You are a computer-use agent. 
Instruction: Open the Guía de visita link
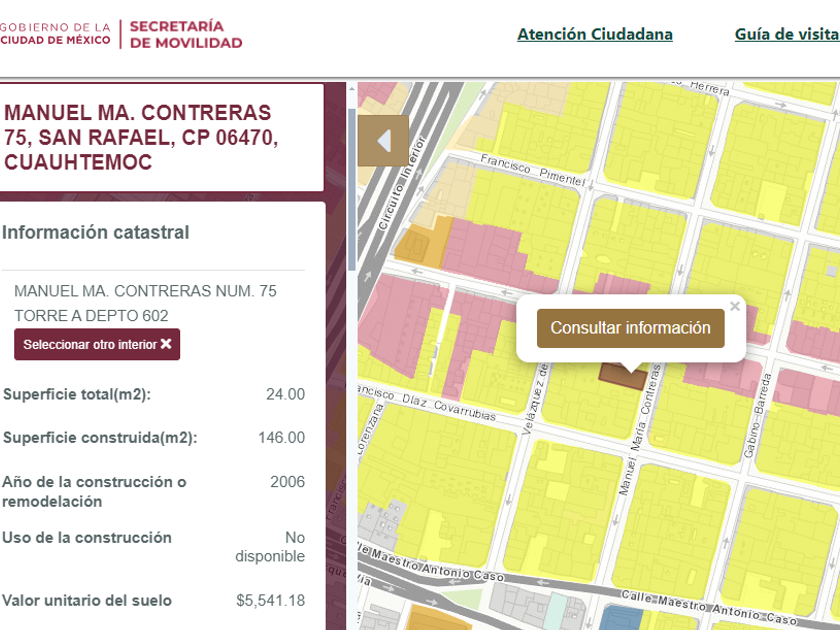click(787, 34)
